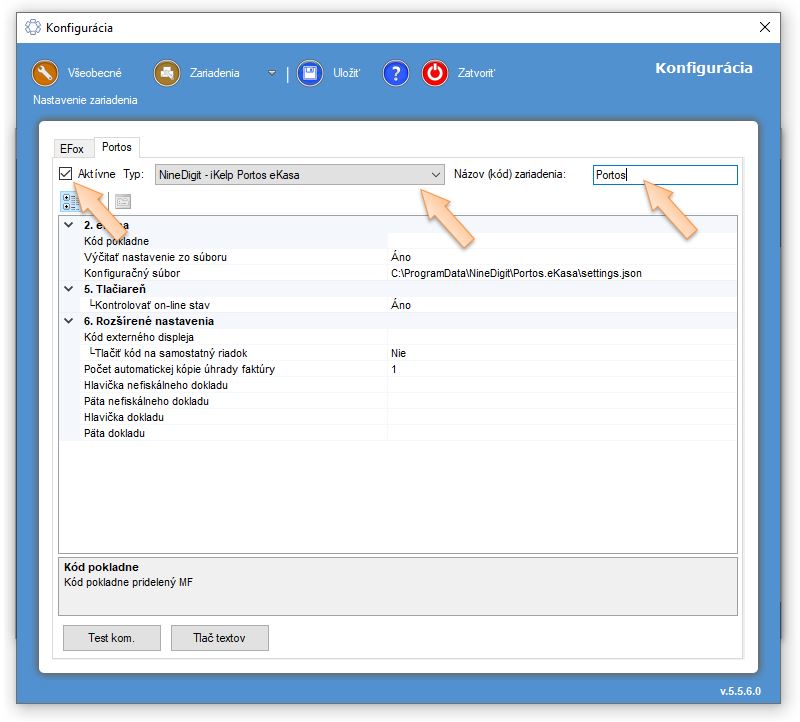Screen dimensions: 800x722
Task: Click the red Zatvoriť power icon
Action: coord(435,73)
